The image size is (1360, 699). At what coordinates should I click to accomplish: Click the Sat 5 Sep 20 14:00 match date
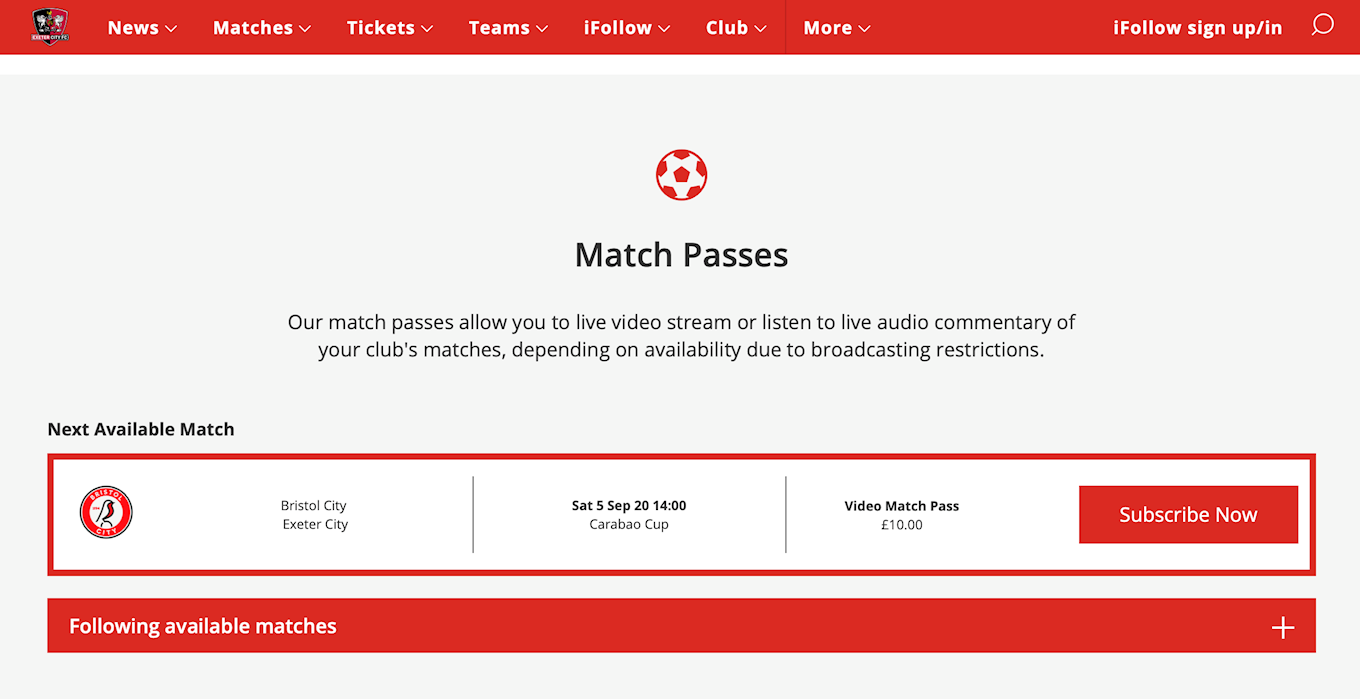629,506
